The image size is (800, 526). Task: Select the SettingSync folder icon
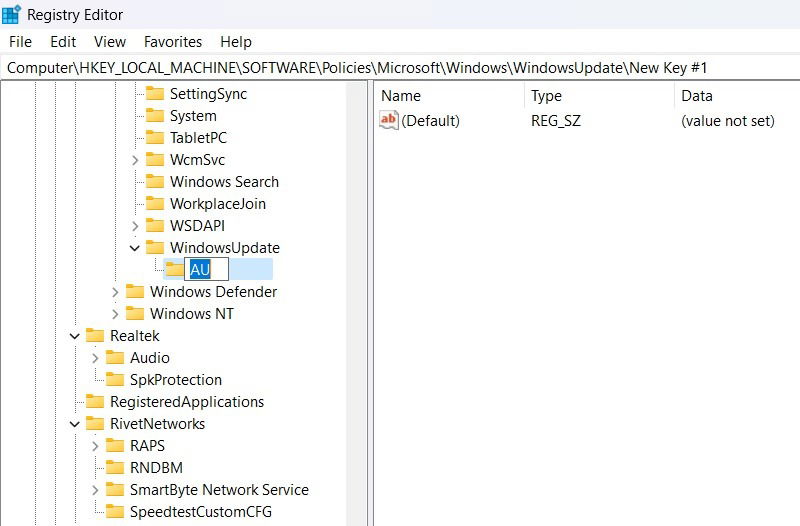(x=155, y=93)
